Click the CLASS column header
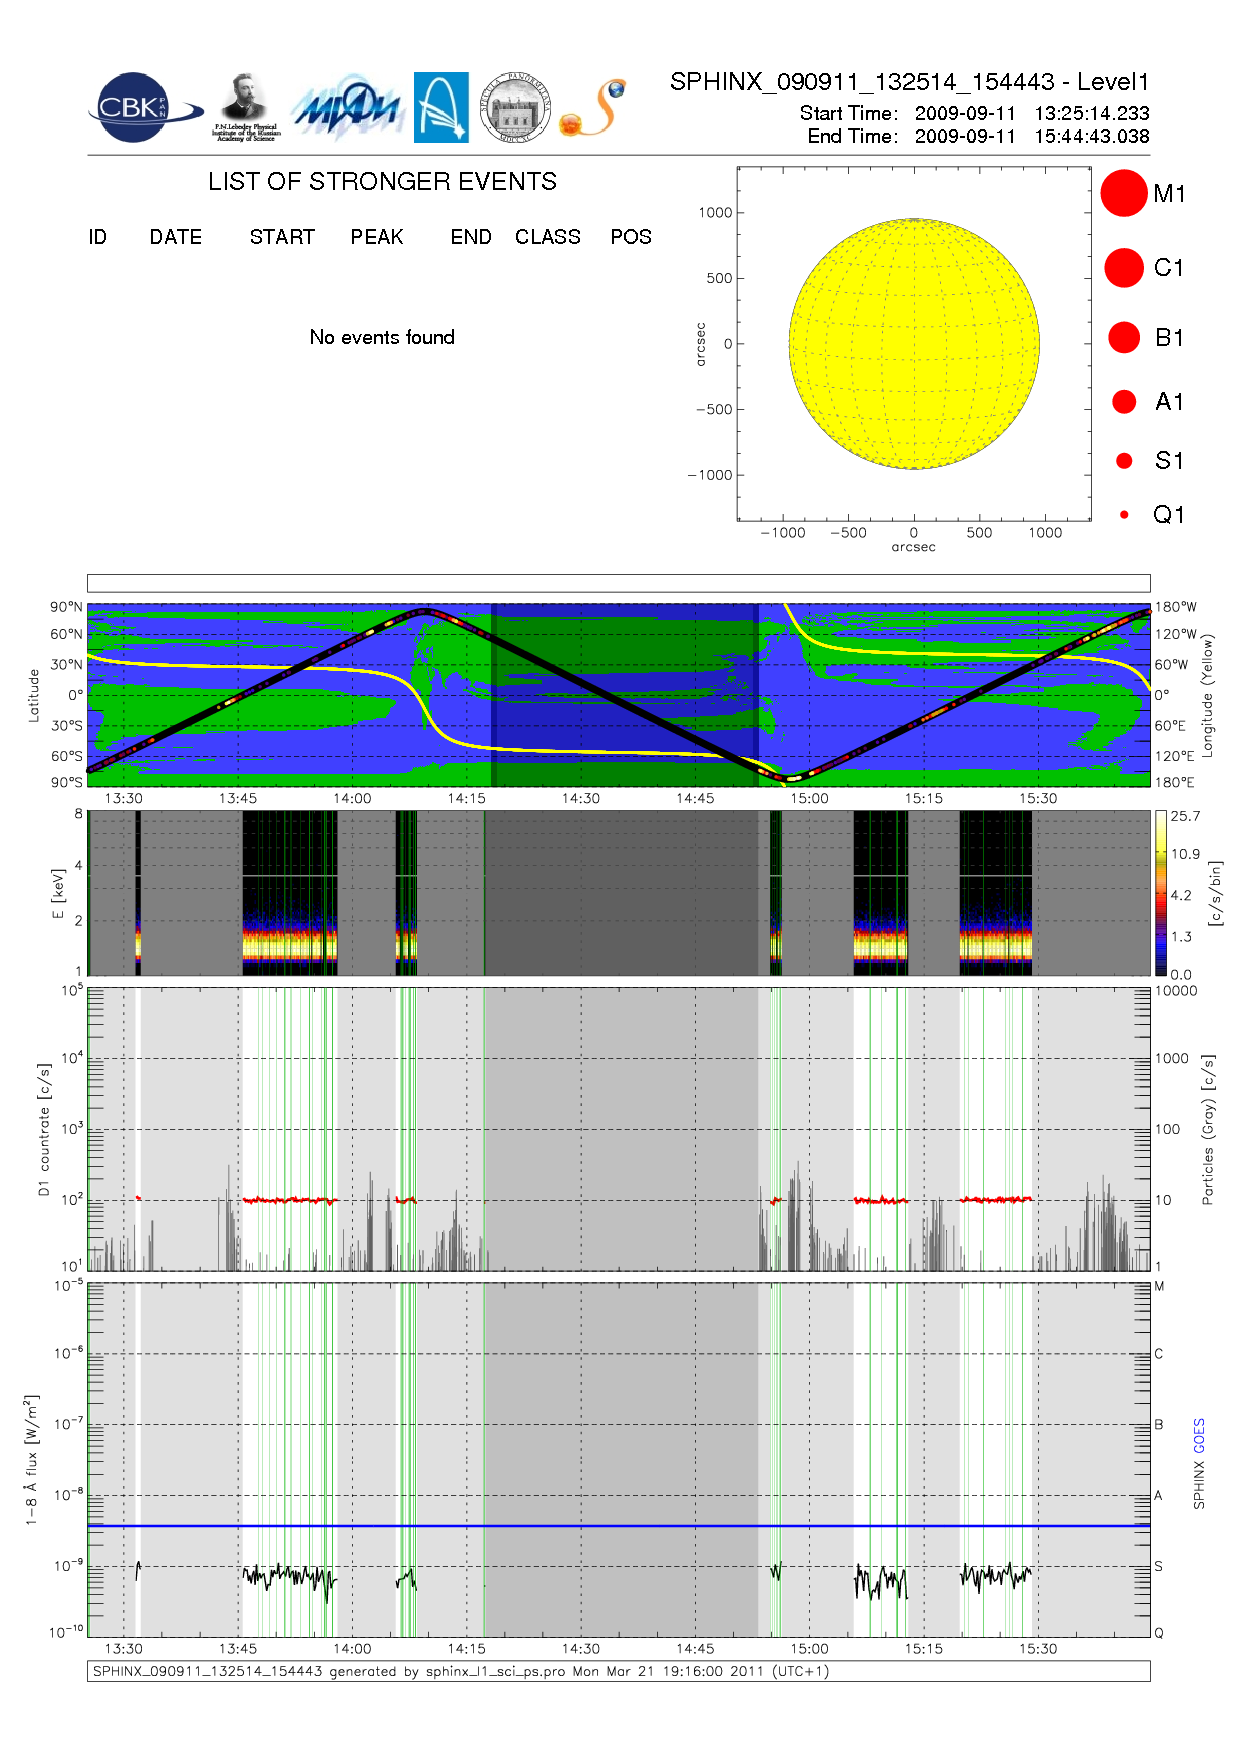Viewport: 1240px width, 1754px height. [x=547, y=237]
